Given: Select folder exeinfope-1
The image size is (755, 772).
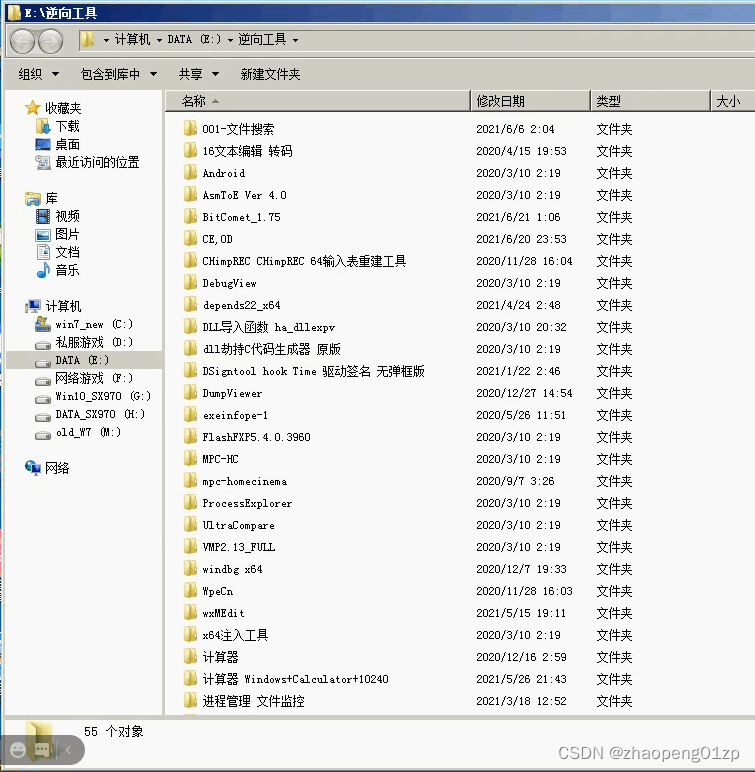Looking at the screenshot, I should 235,415.
